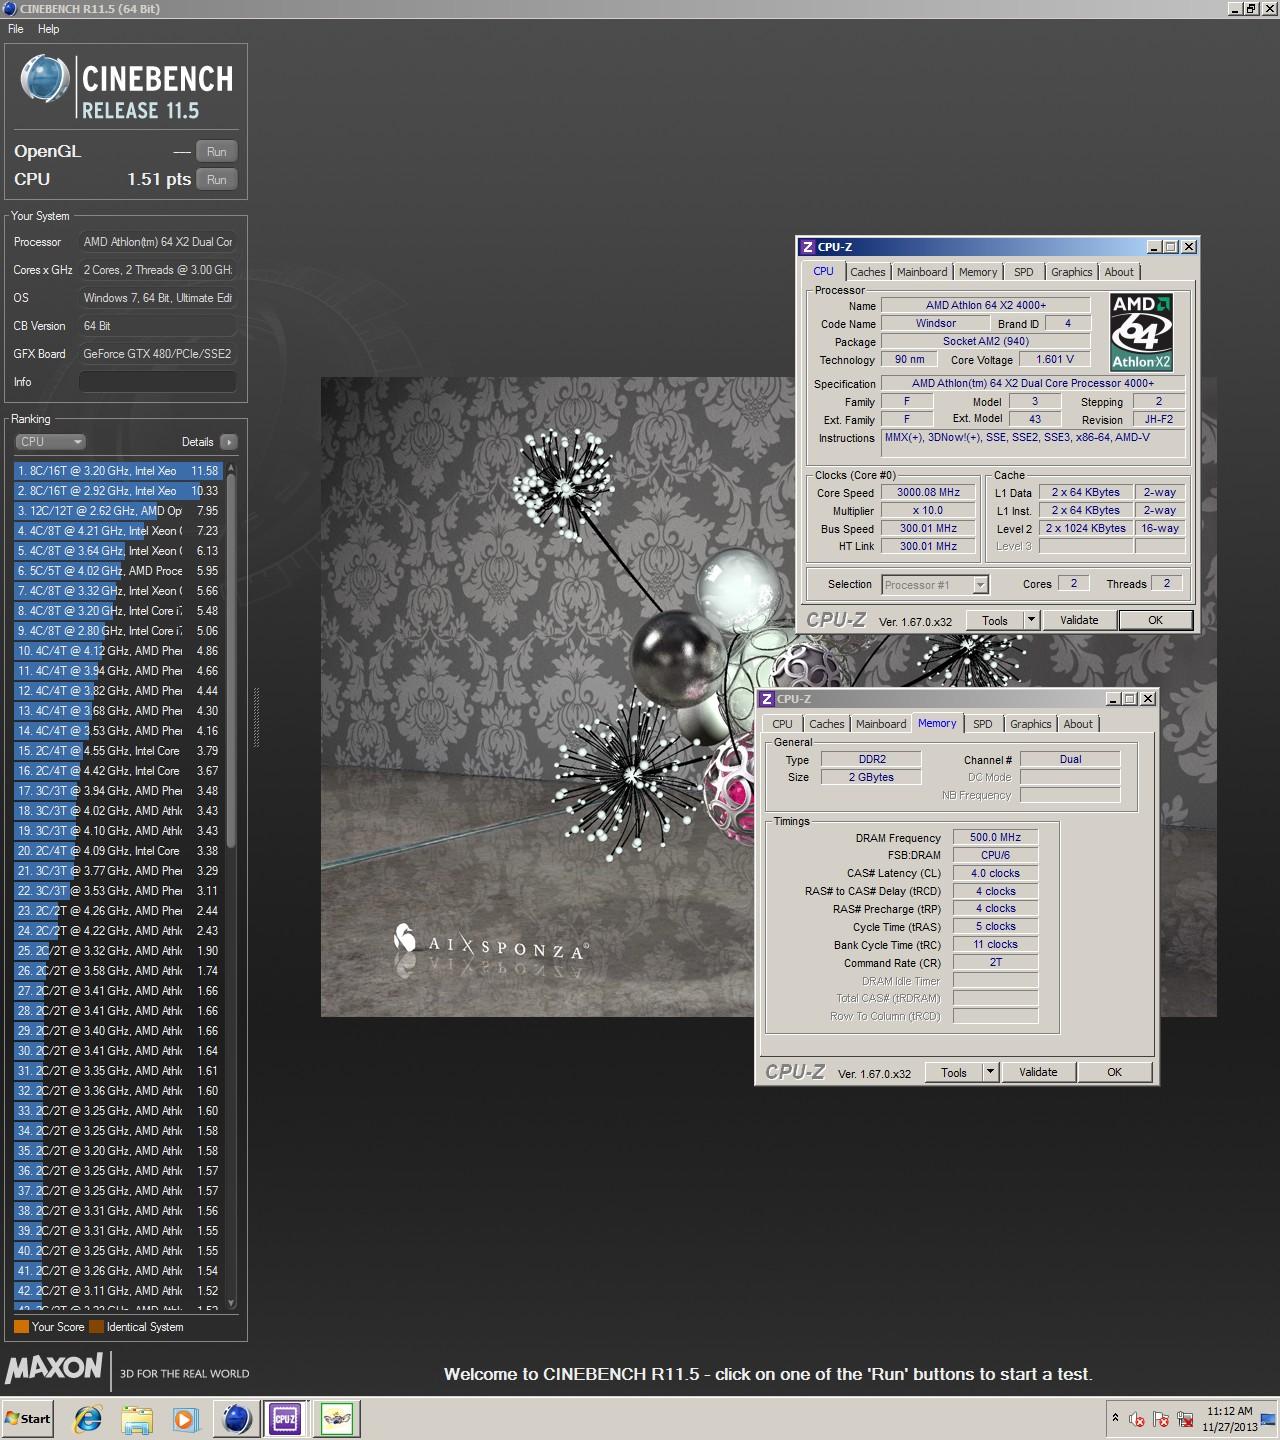Launch Windows Media Player from taskbar
The width and height of the screenshot is (1280, 1440).
185,1418
